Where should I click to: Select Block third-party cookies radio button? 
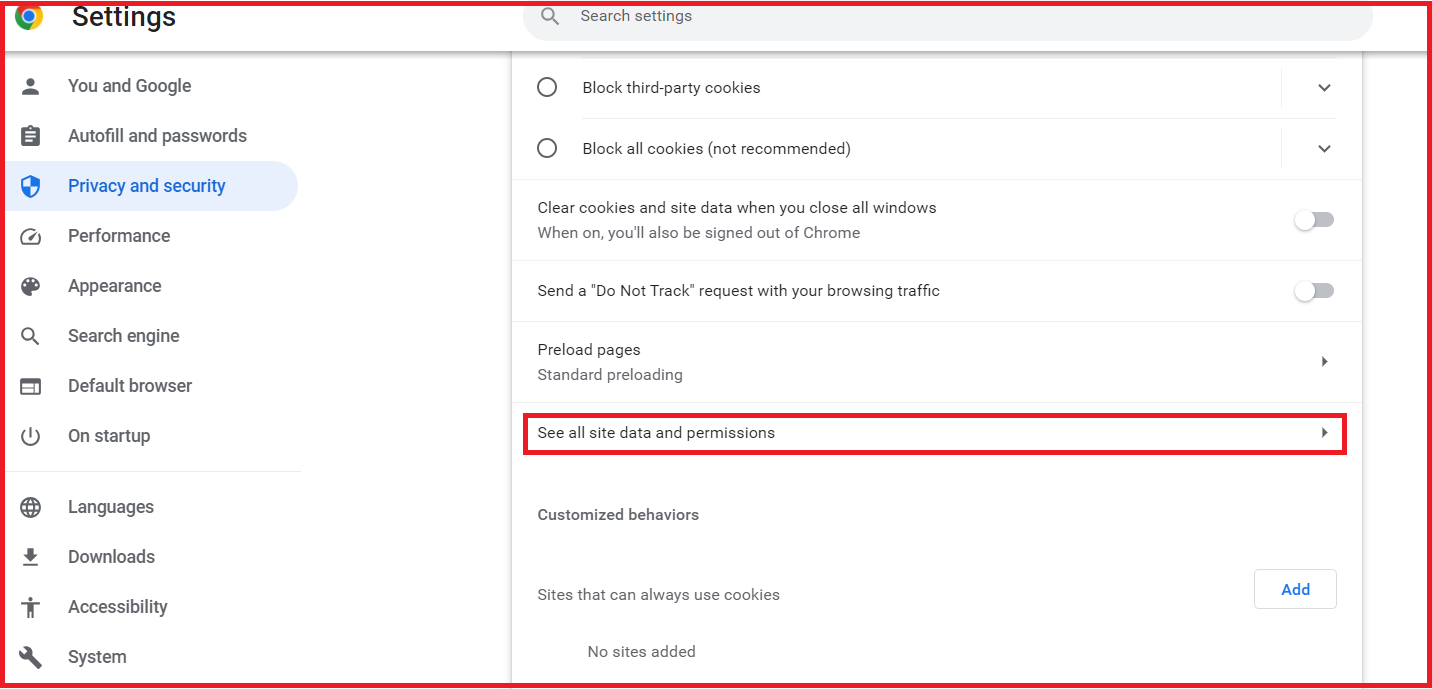pyautogui.click(x=547, y=87)
